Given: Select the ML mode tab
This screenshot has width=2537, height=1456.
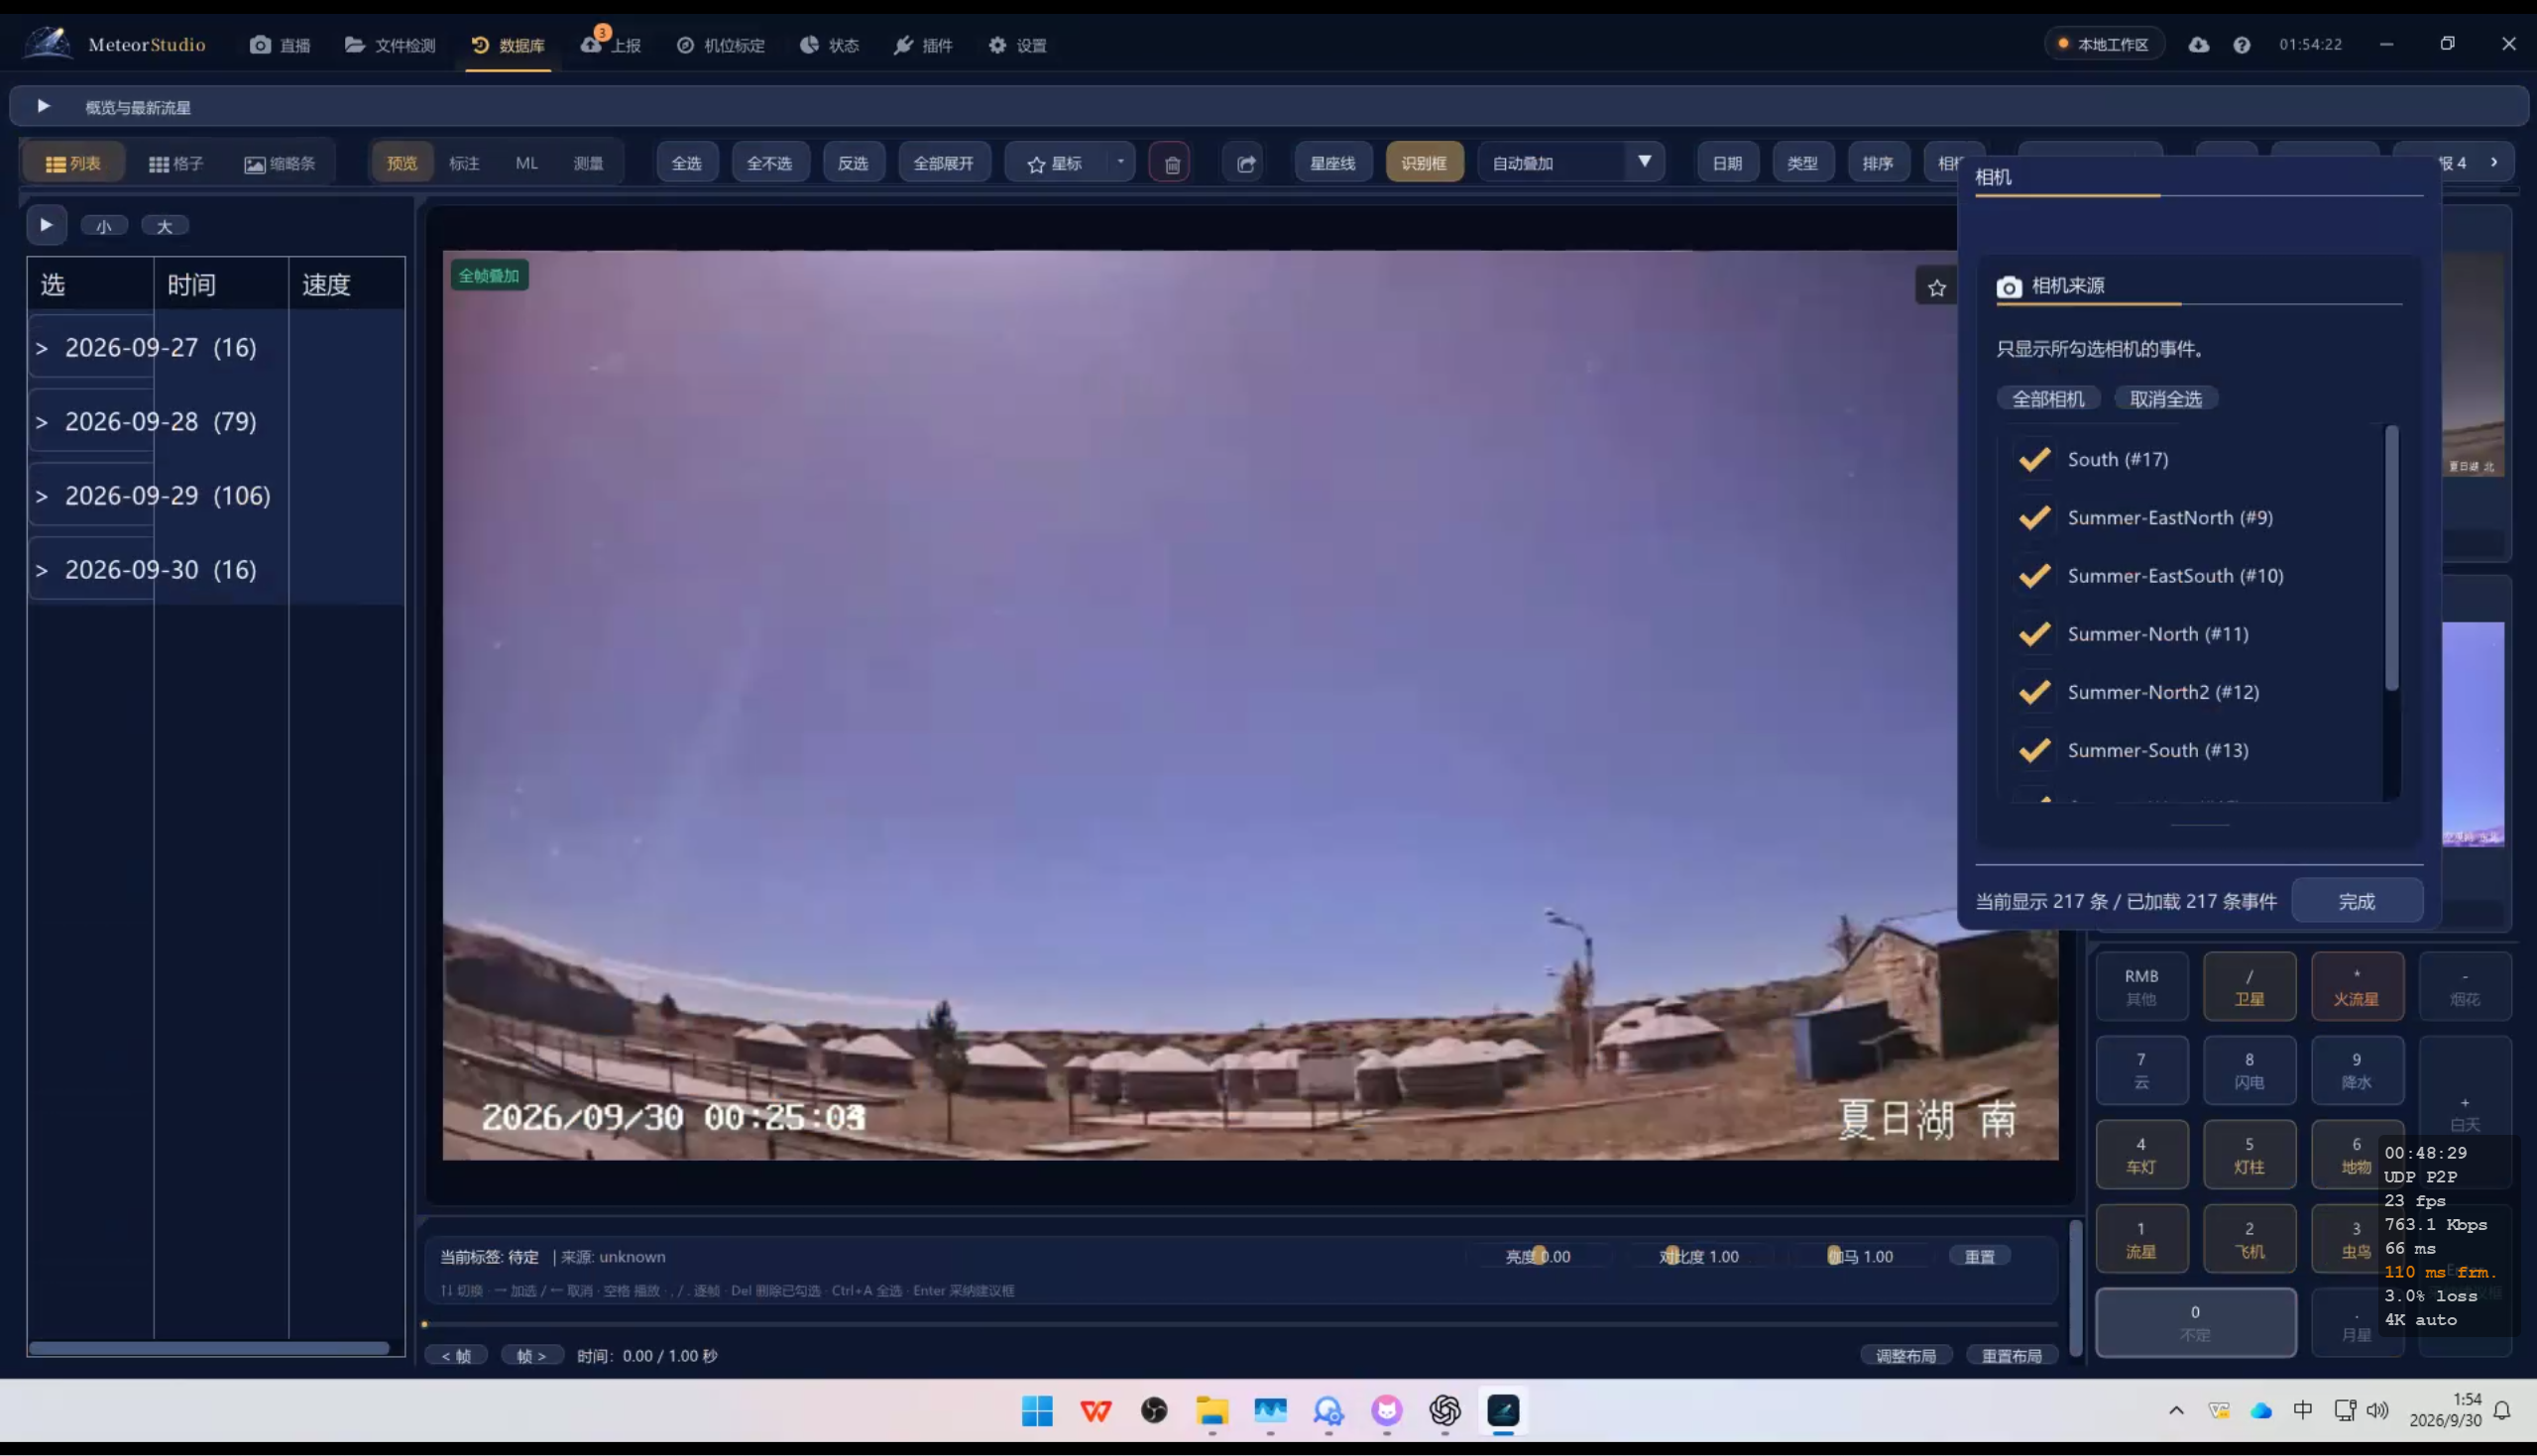Looking at the screenshot, I should [x=527, y=163].
